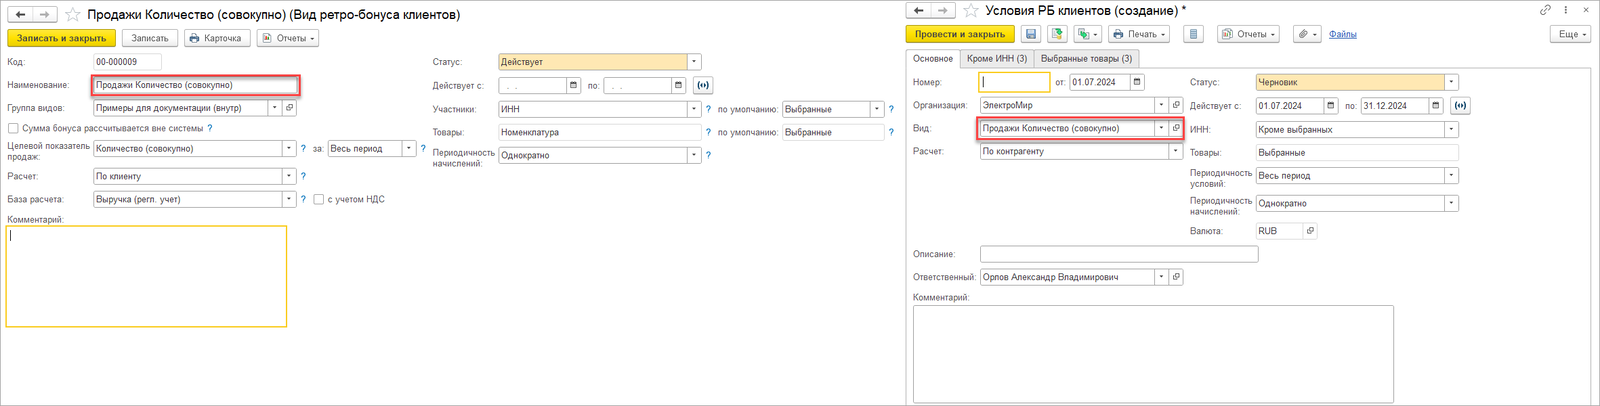The height and width of the screenshot is (406, 1600).
Task: Expand the Статус 'Действует' dropdown
Action: pos(694,62)
